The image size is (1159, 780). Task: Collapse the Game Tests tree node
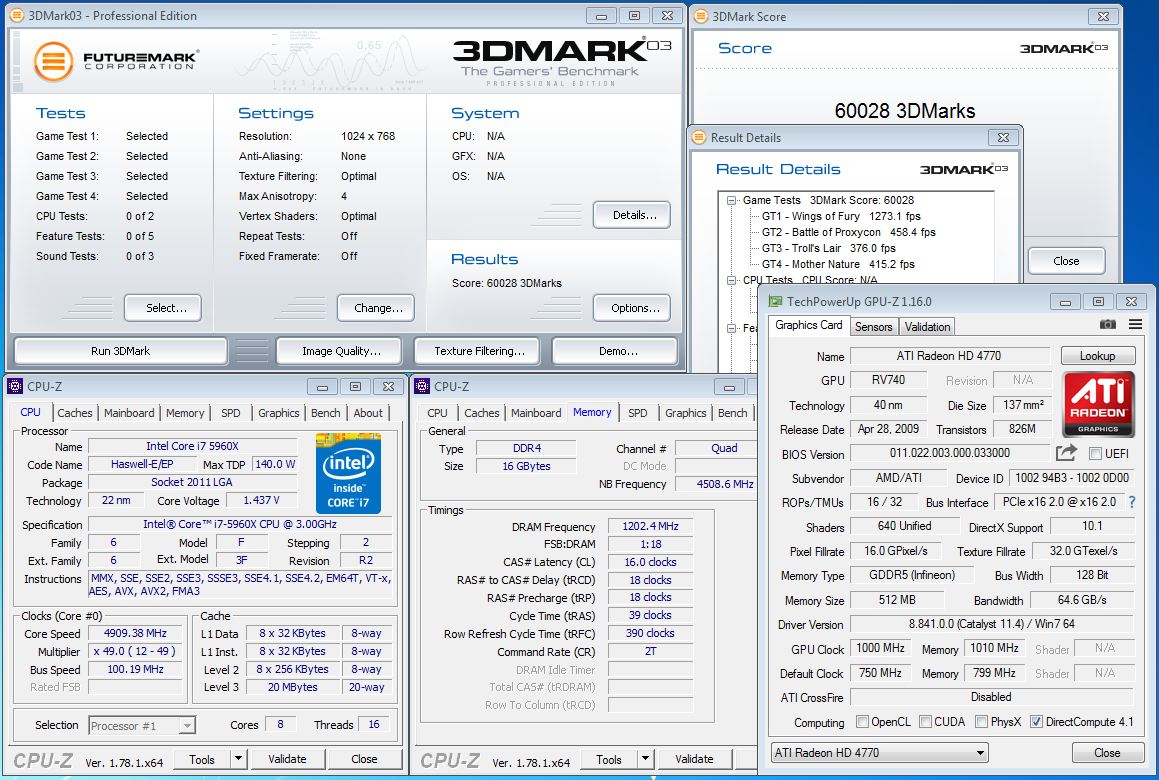(x=731, y=200)
